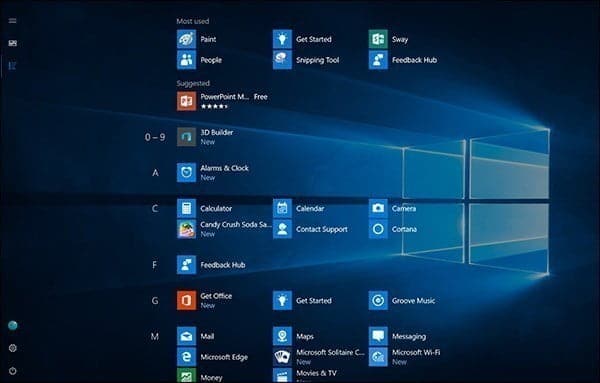The image size is (600, 383).
Task: Switch to pinned tiles view in sidebar
Action: [x=13, y=43]
